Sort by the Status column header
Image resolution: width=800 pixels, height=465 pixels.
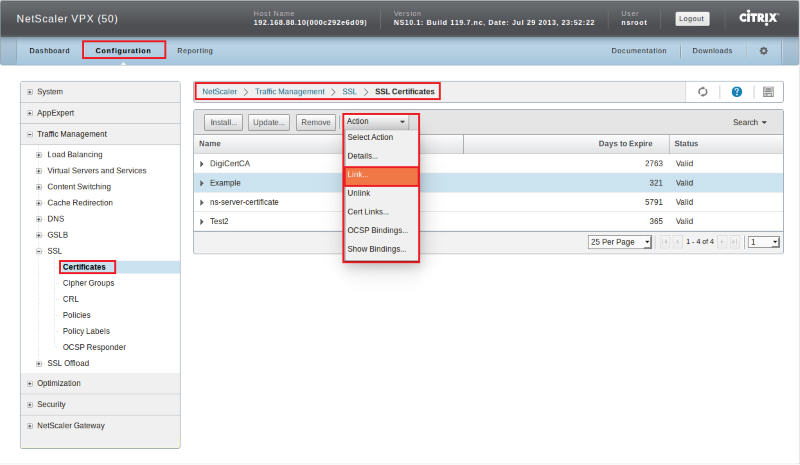(686, 144)
